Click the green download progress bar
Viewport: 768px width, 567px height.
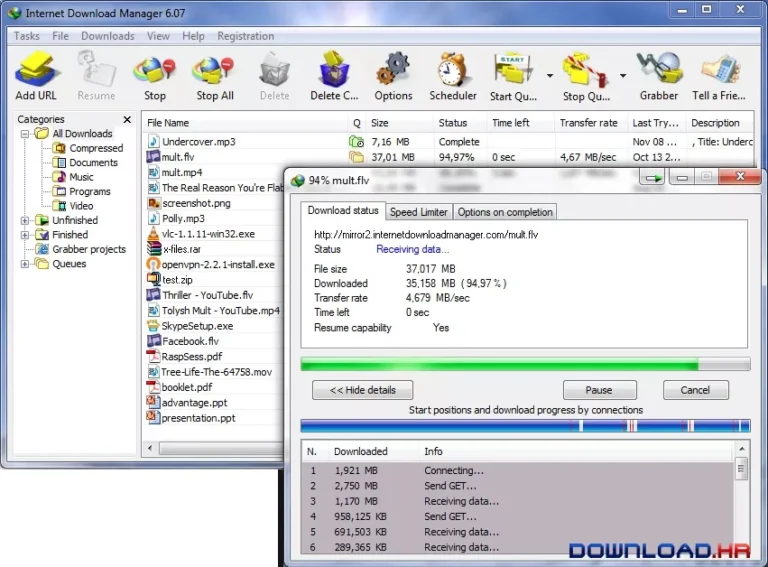pos(525,364)
